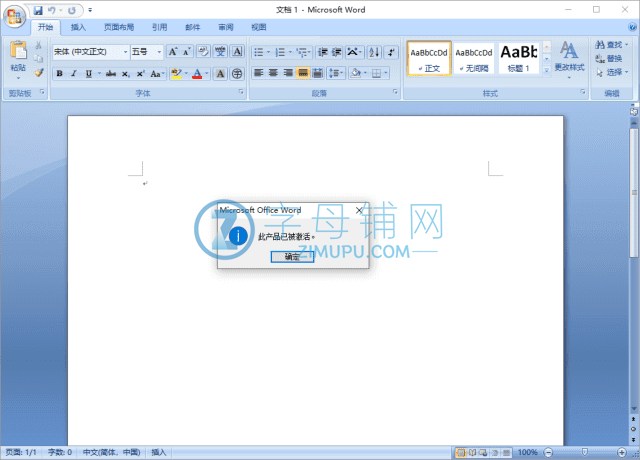
Task: Paste clipboard contents using the 粘贴 button
Action: point(18,60)
